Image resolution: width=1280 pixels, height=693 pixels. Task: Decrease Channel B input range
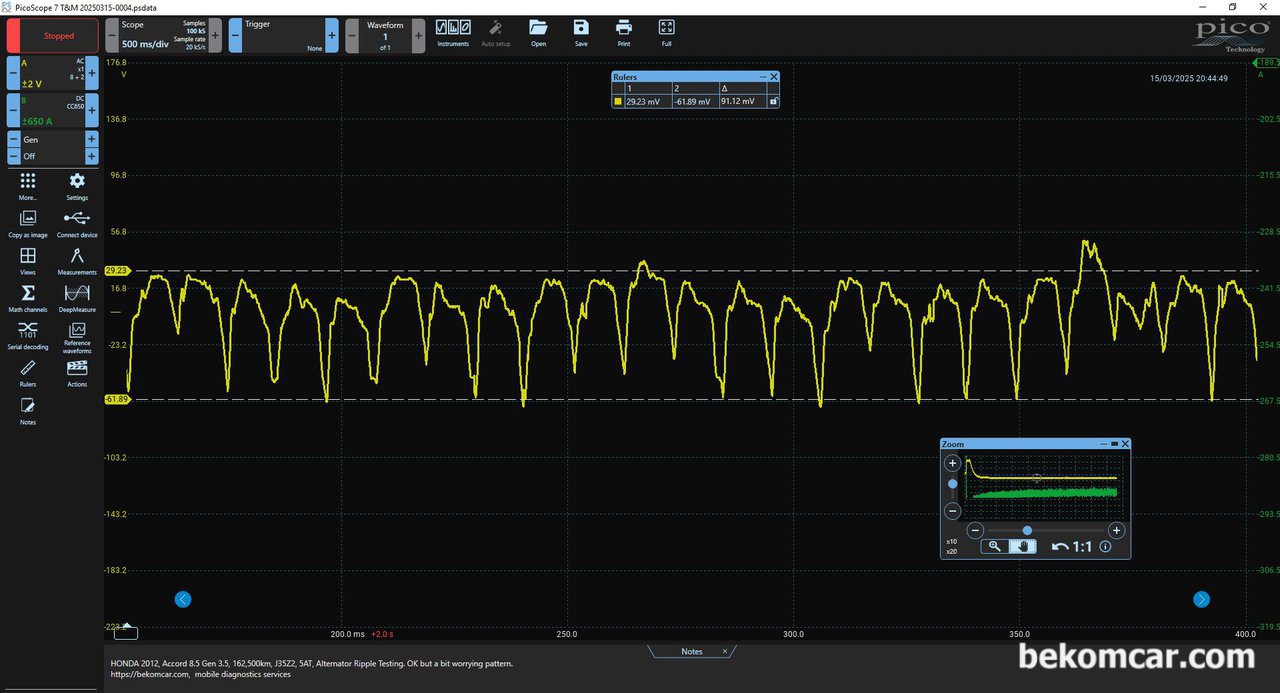13,110
